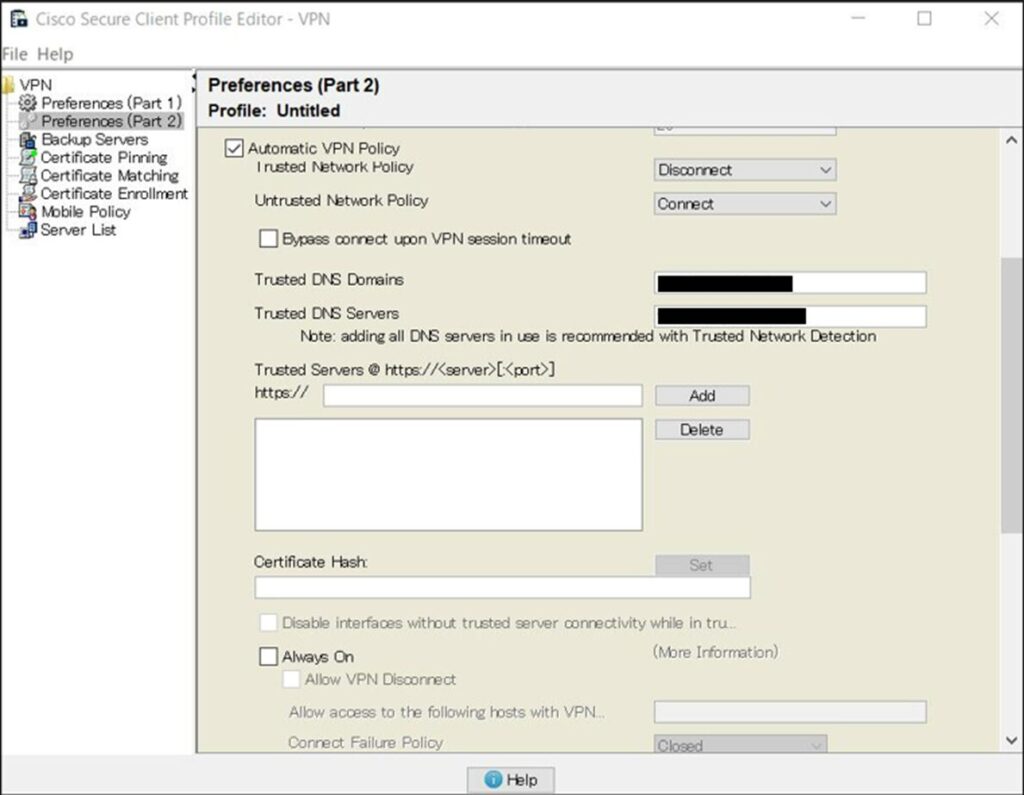Focus the https:// trusted server input

[x=483, y=395]
